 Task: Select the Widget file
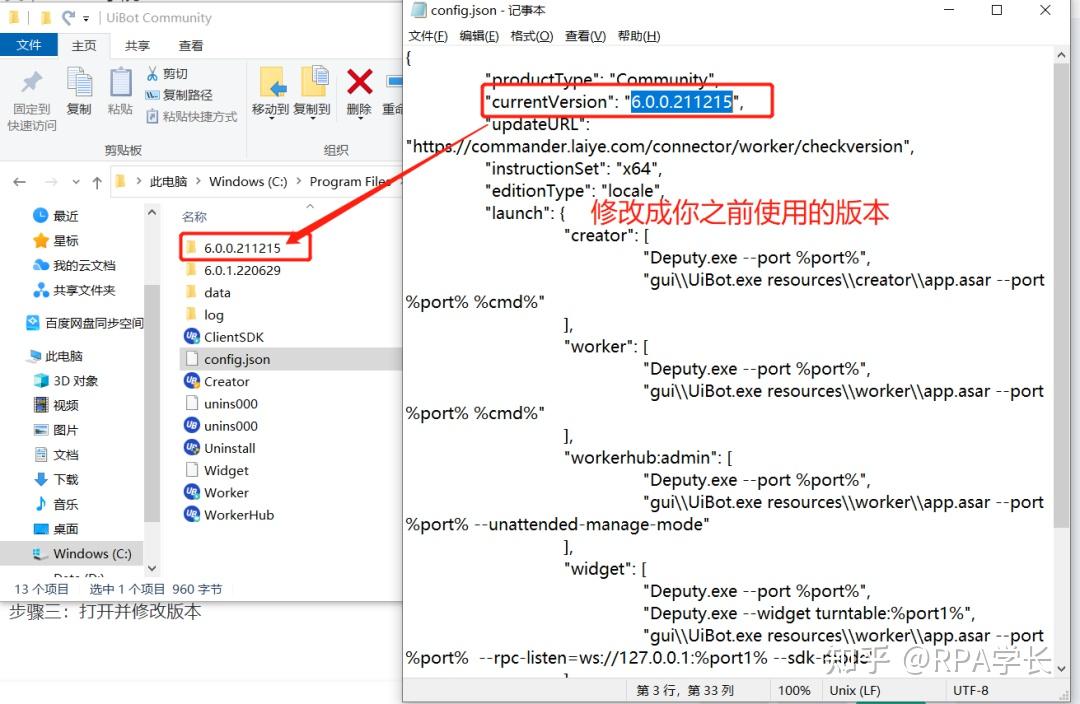[x=218, y=470]
